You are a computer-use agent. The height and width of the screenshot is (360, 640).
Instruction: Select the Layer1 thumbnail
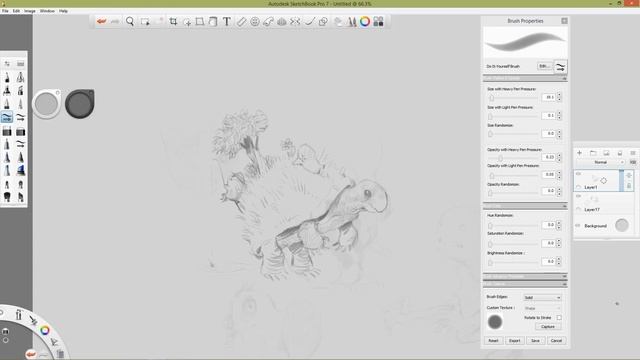[598, 179]
